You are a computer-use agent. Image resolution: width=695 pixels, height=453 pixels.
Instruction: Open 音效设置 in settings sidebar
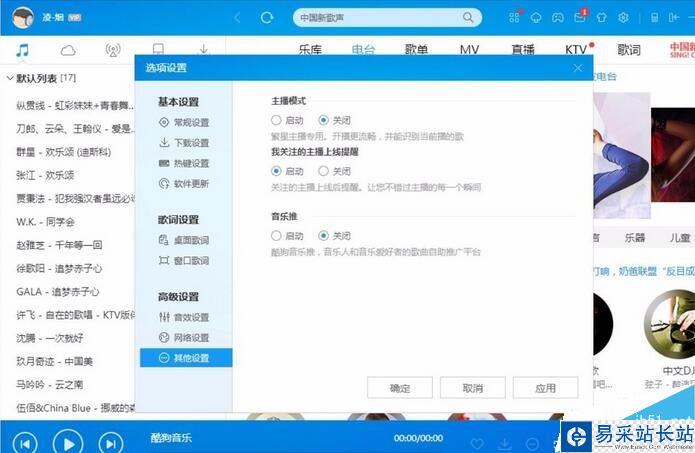pos(184,317)
